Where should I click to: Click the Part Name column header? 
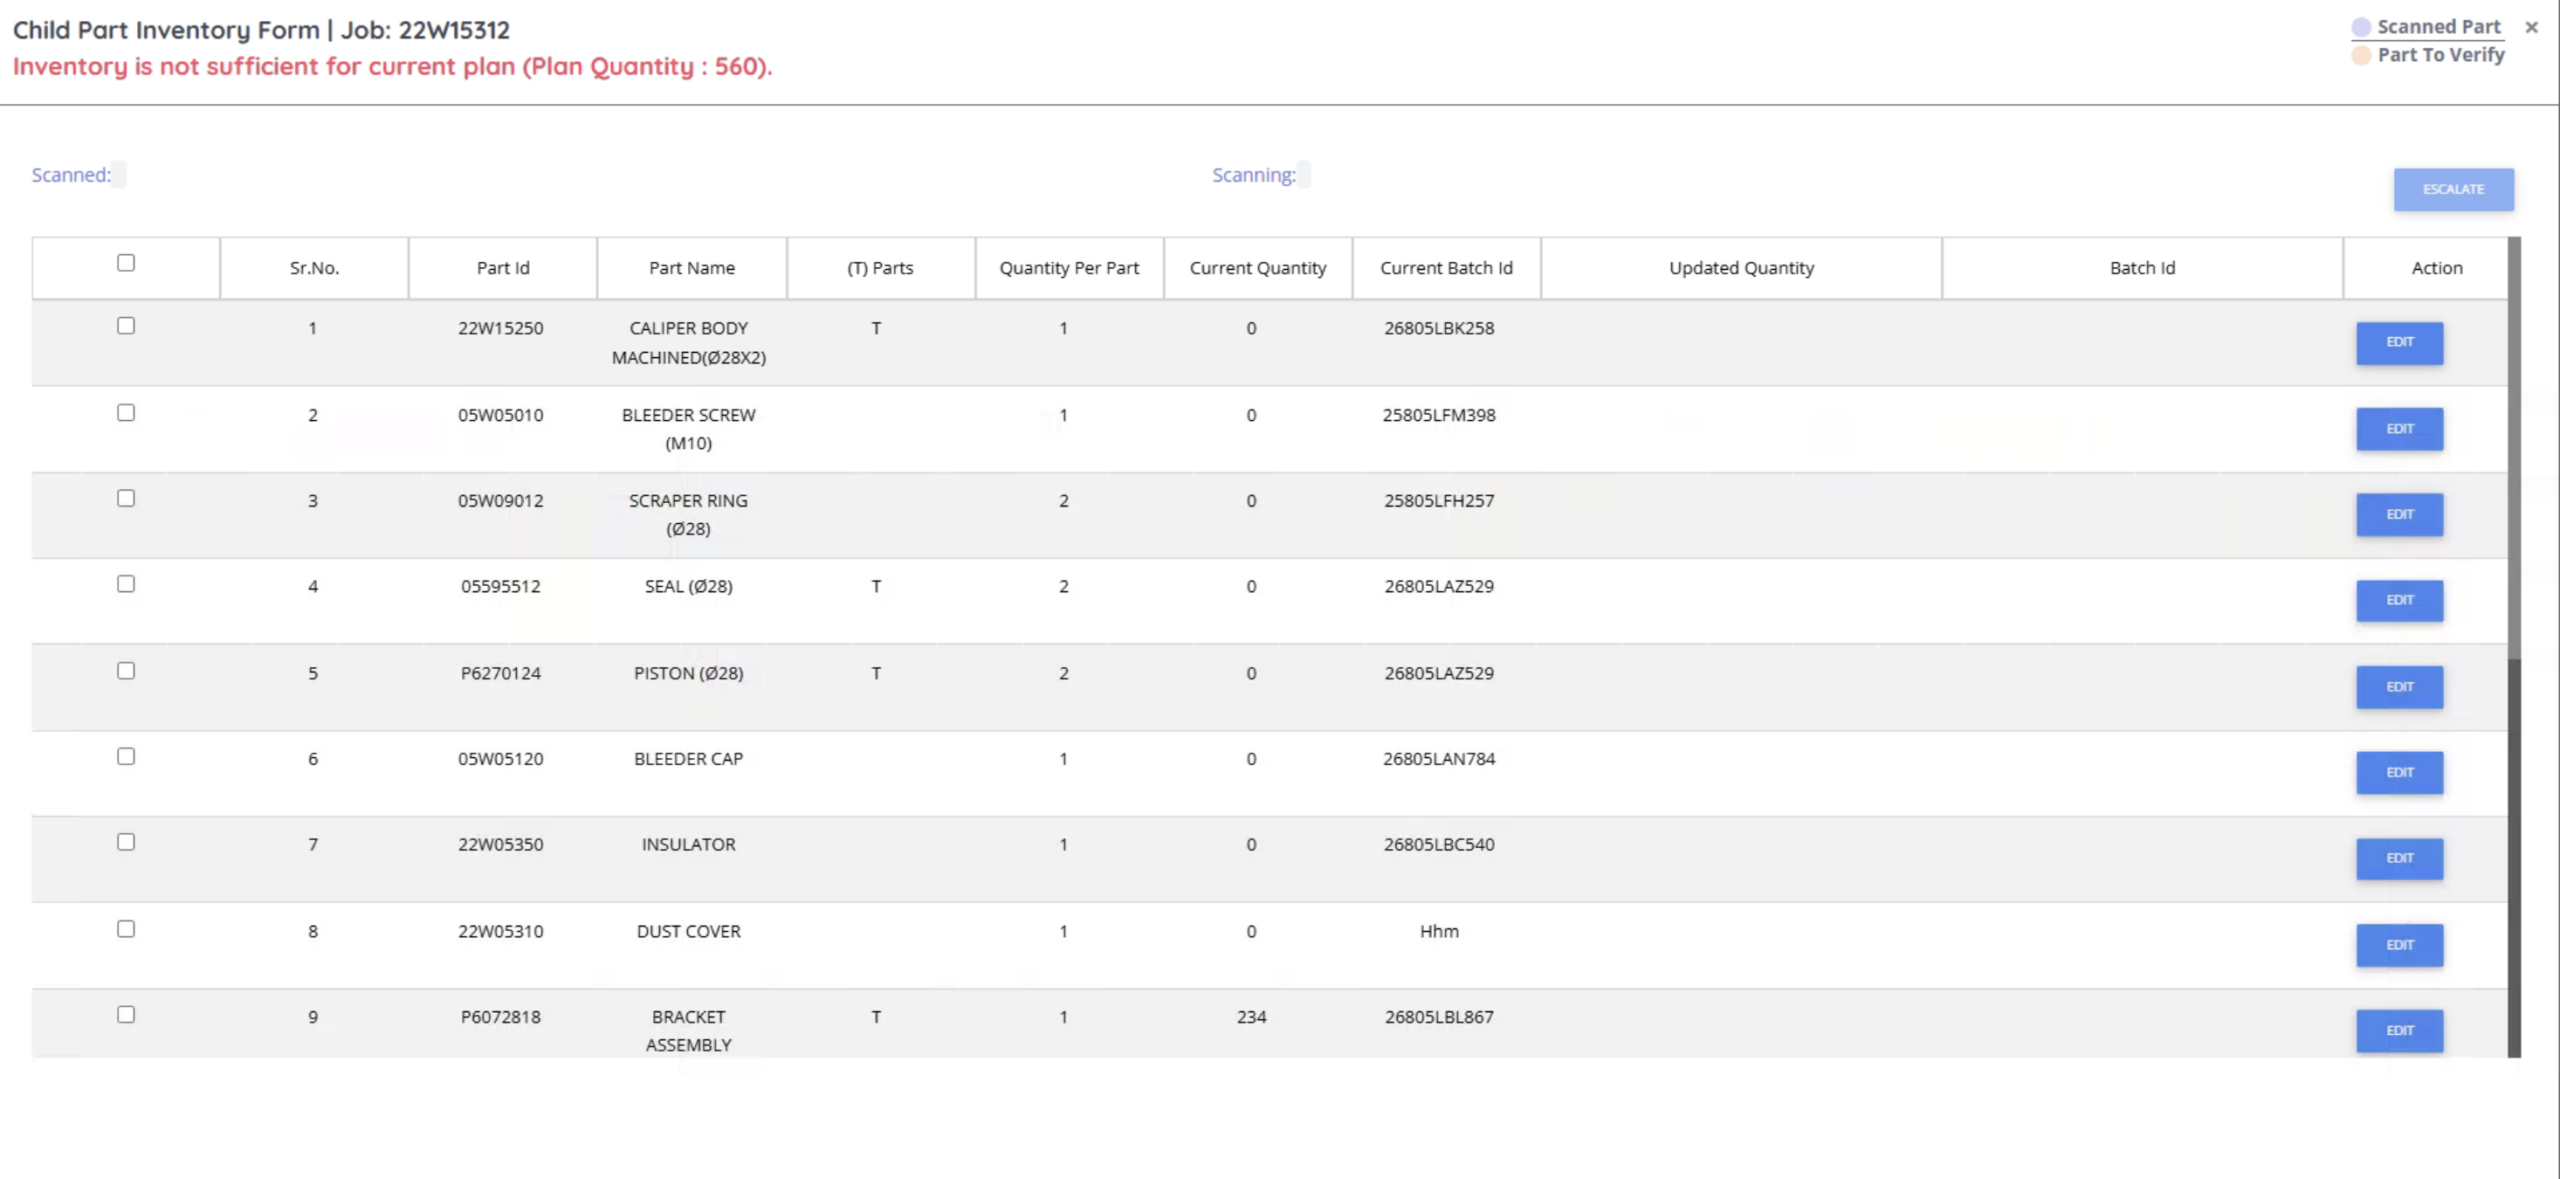[x=692, y=268]
